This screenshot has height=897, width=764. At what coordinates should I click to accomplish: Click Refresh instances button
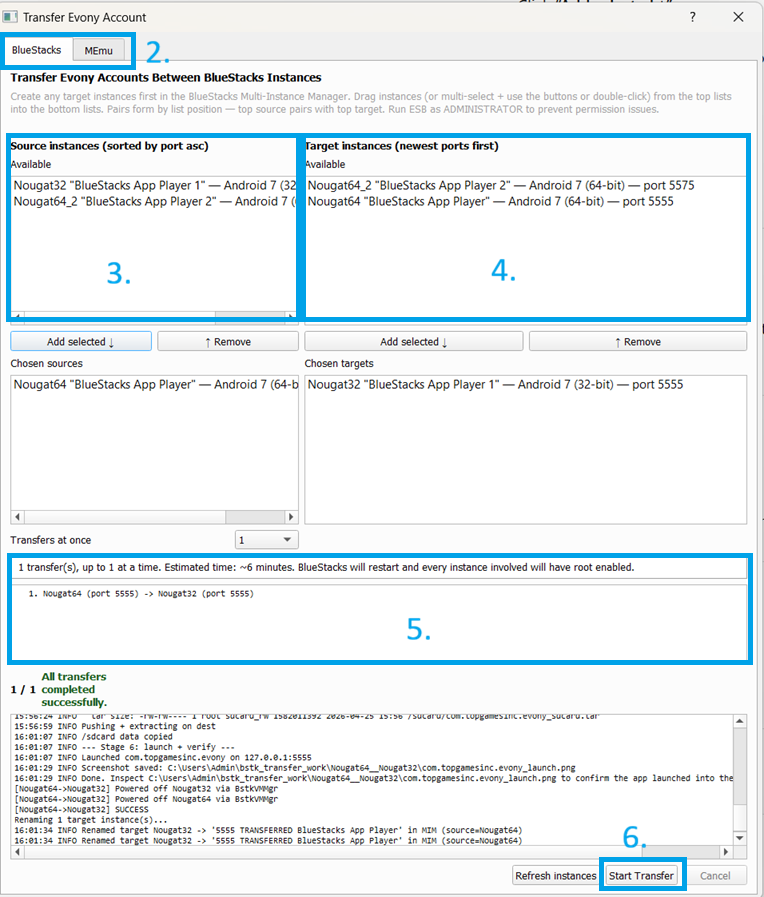pos(555,876)
